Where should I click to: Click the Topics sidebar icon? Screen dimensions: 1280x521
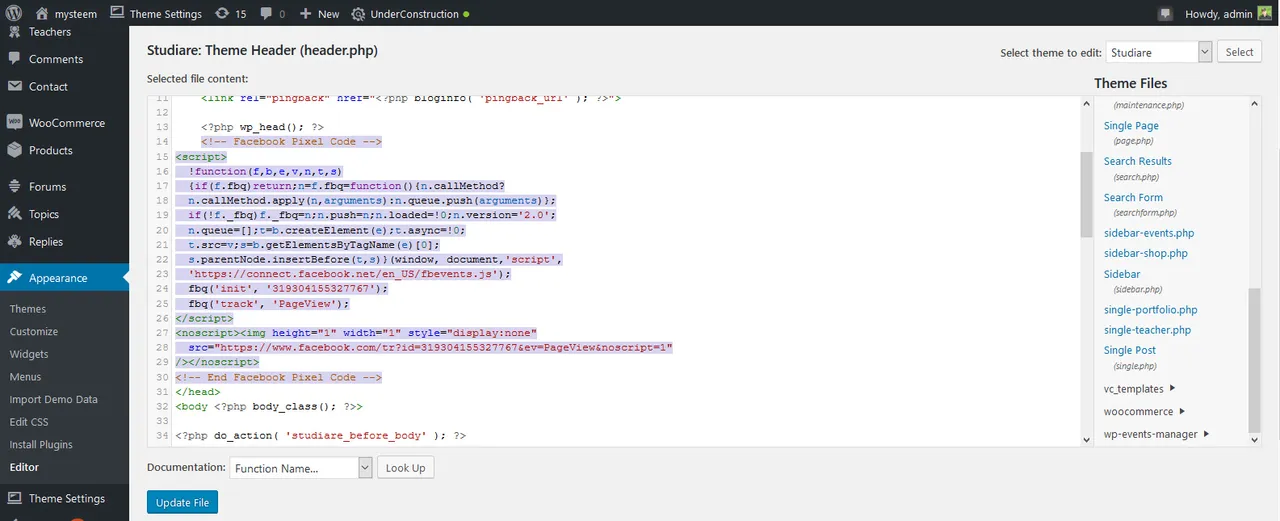pyautogui.click(x=15, y=214)
